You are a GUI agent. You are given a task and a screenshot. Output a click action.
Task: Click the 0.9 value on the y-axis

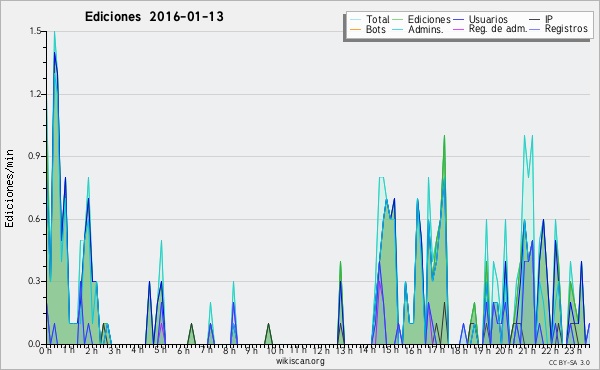click(x=35, y=156)
